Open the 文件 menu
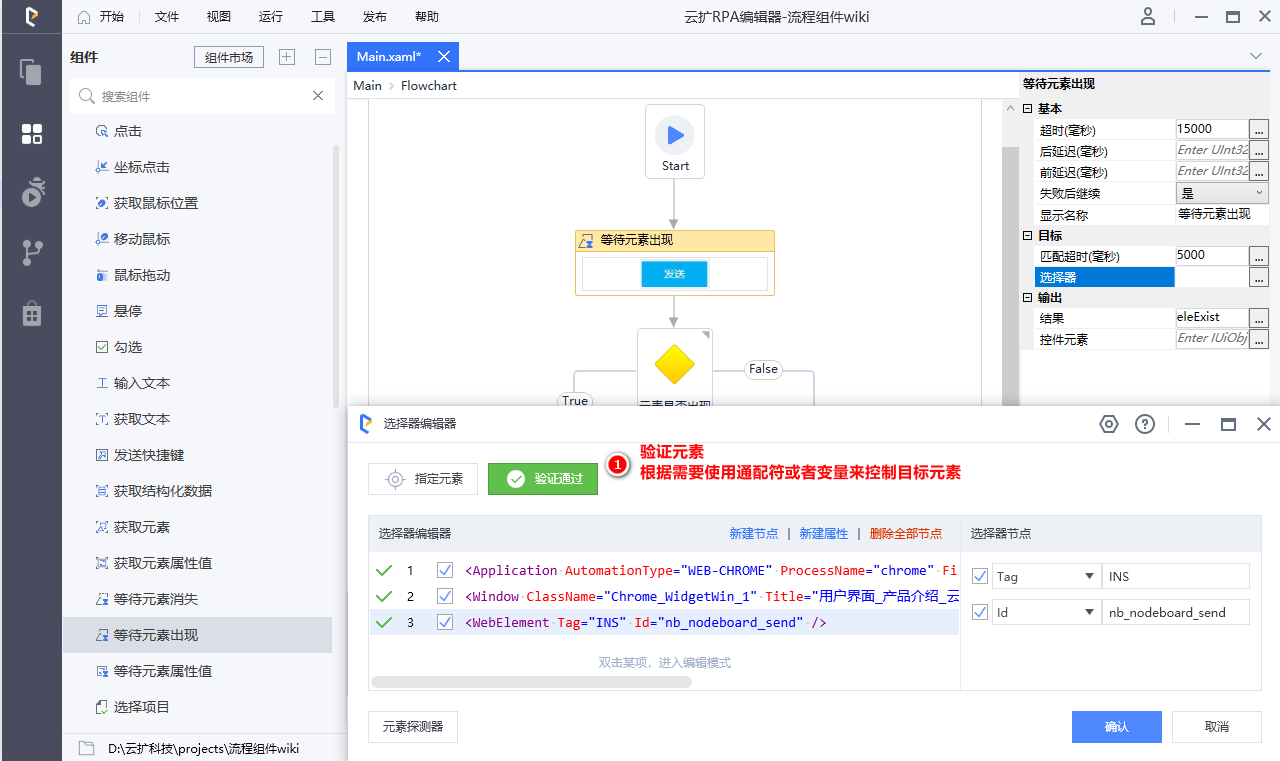Image resolution: width=1280 pixels, height=761 pixels. (167, 17)
